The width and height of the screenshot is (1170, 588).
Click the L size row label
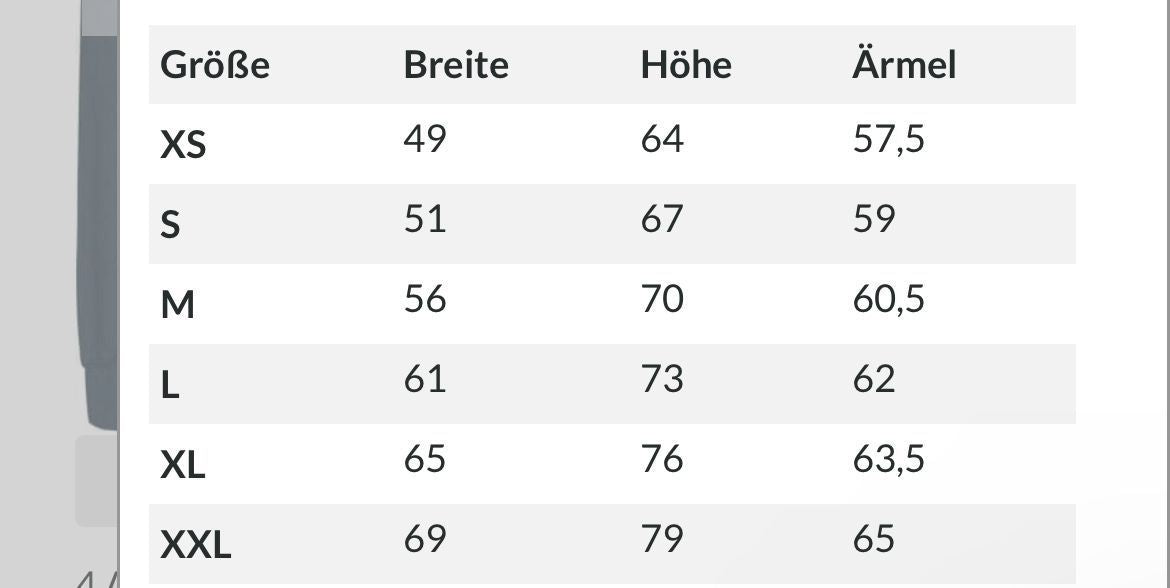[169, 384]
